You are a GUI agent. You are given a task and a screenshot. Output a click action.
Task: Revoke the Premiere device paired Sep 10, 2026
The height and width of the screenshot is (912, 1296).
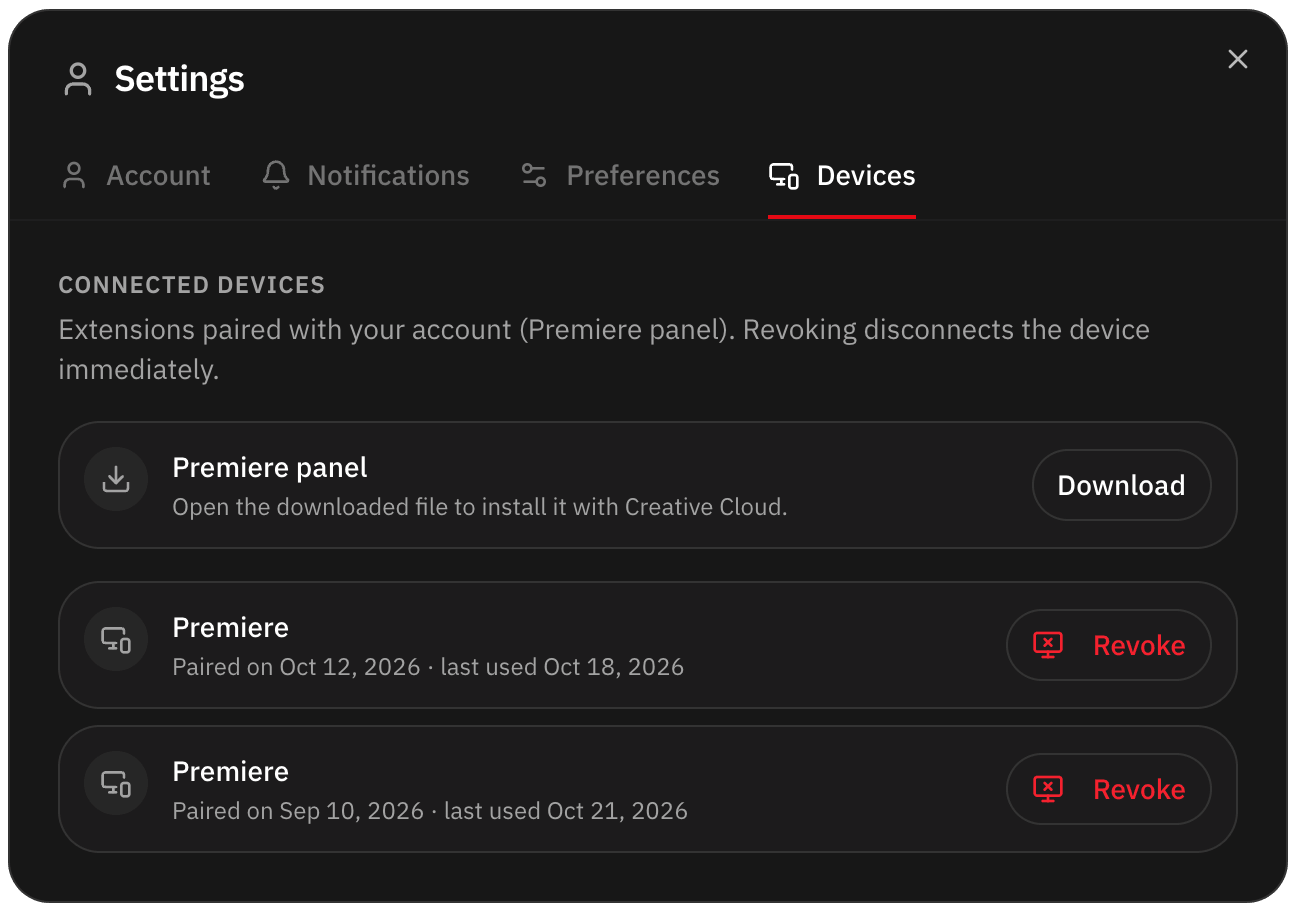coord(1108,789)
